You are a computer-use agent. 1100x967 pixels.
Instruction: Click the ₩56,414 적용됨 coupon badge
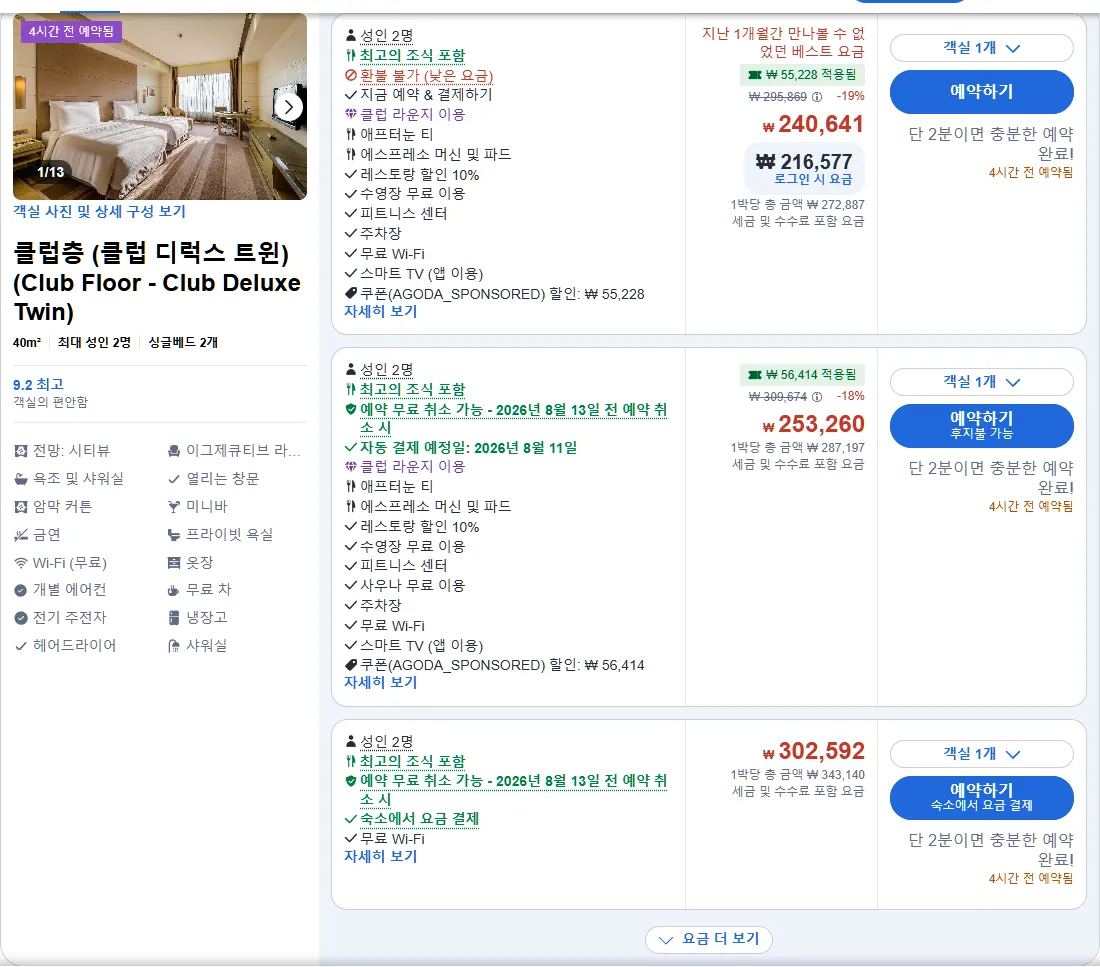pyautogui.click(x=802, y=375)
